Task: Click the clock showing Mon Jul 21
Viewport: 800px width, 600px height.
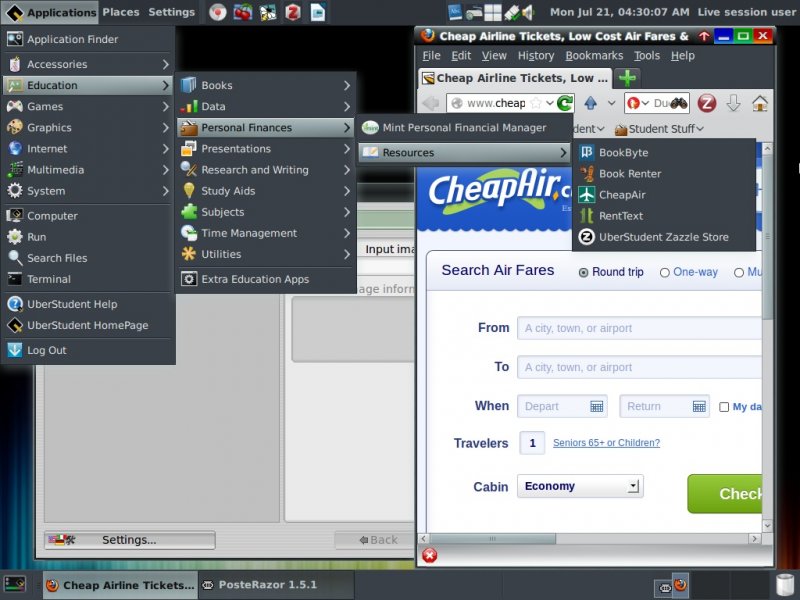Action: point(619,12)
